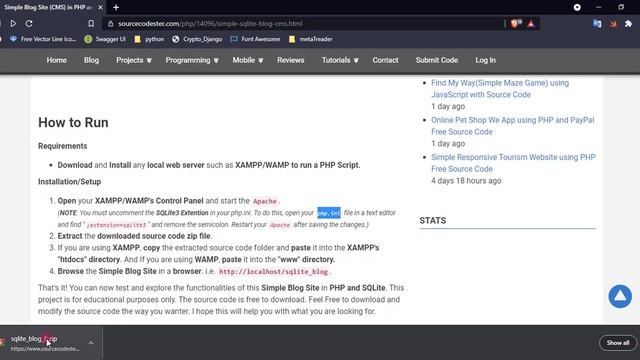The width and height of the screenshot is (640, 360).
Task: Click the zip file icon in downloads bar
Action: [2, 342]
